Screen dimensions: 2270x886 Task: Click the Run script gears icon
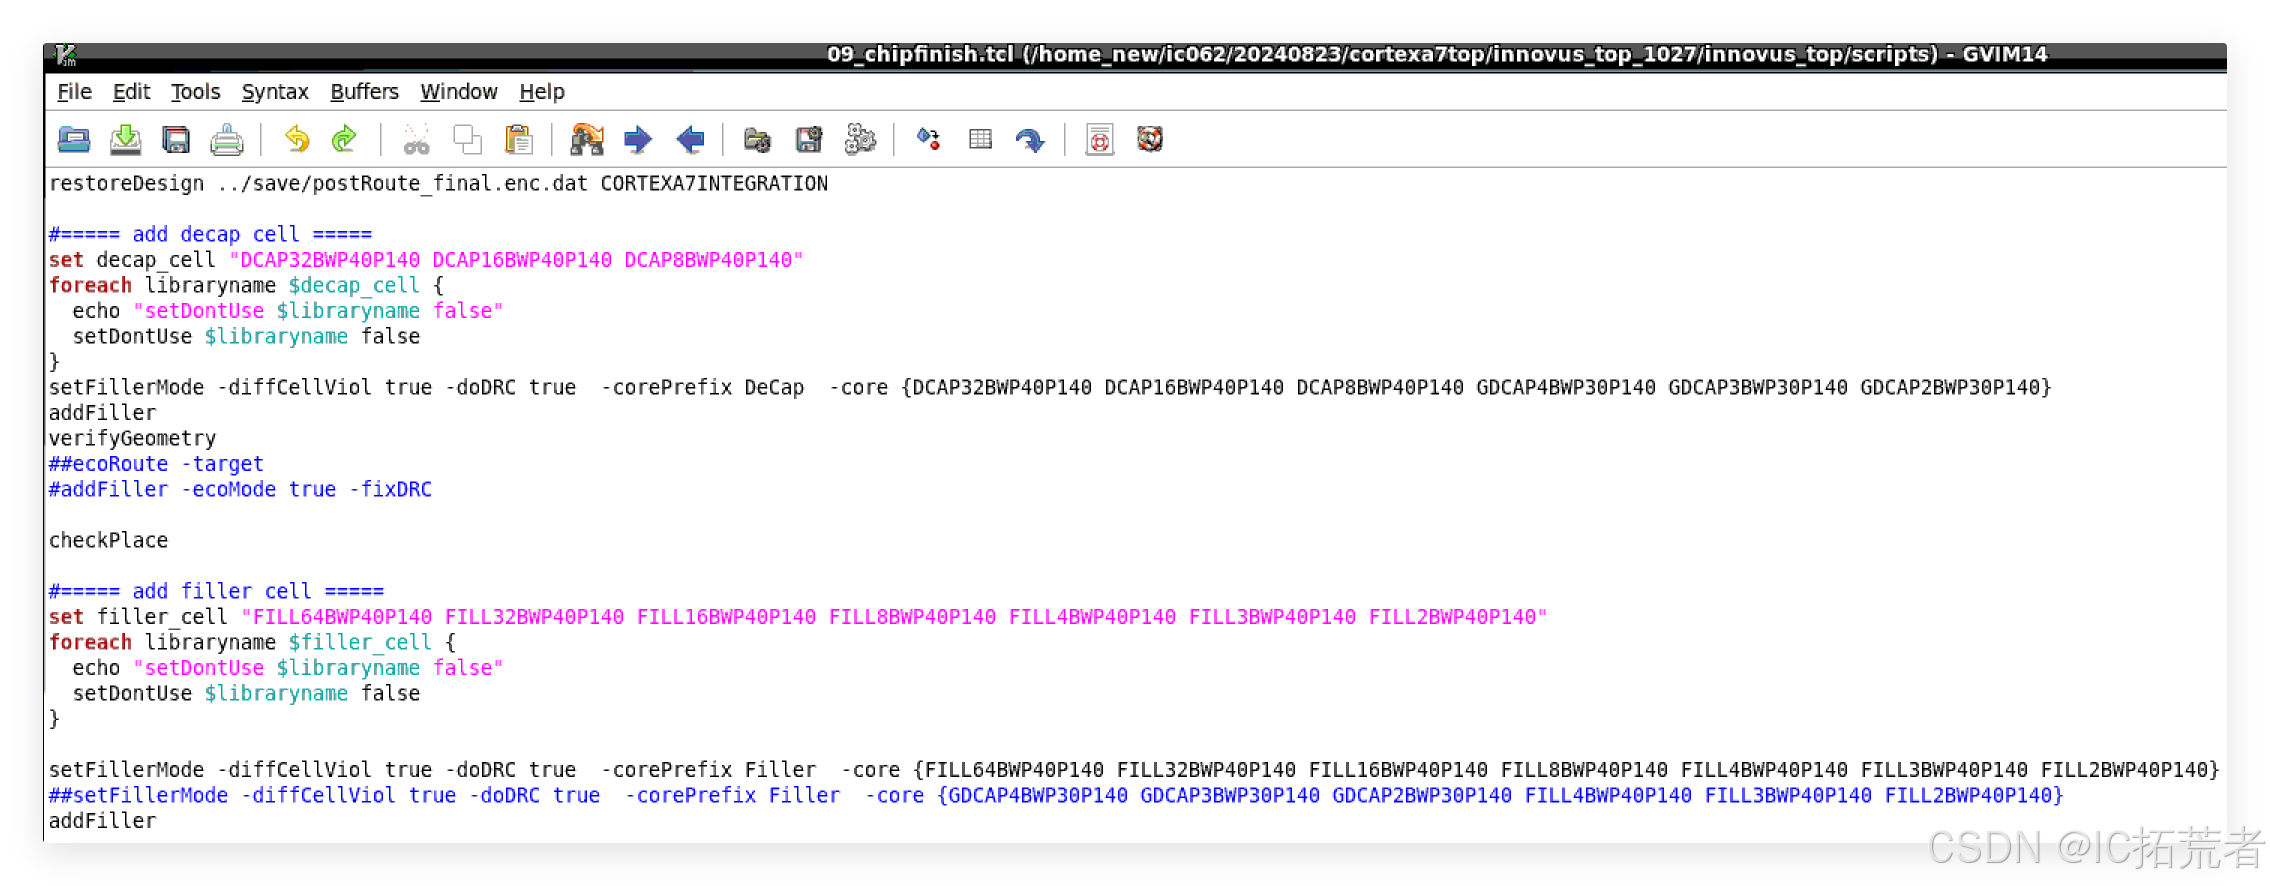pyautogui.click(x=860, y=140)
